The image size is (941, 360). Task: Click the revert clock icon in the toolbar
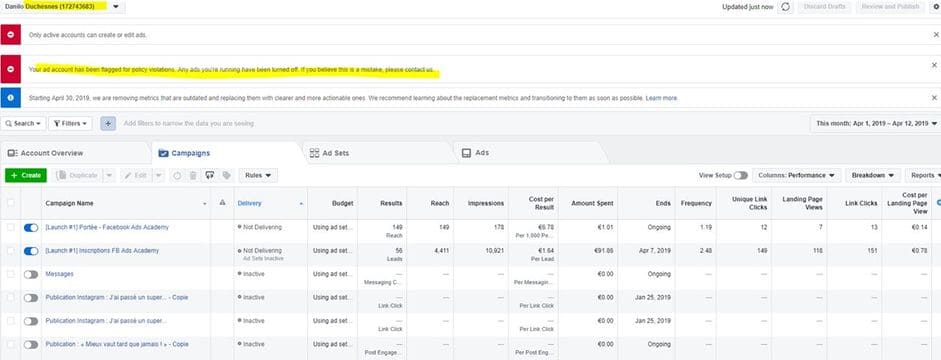pos(177,176)
